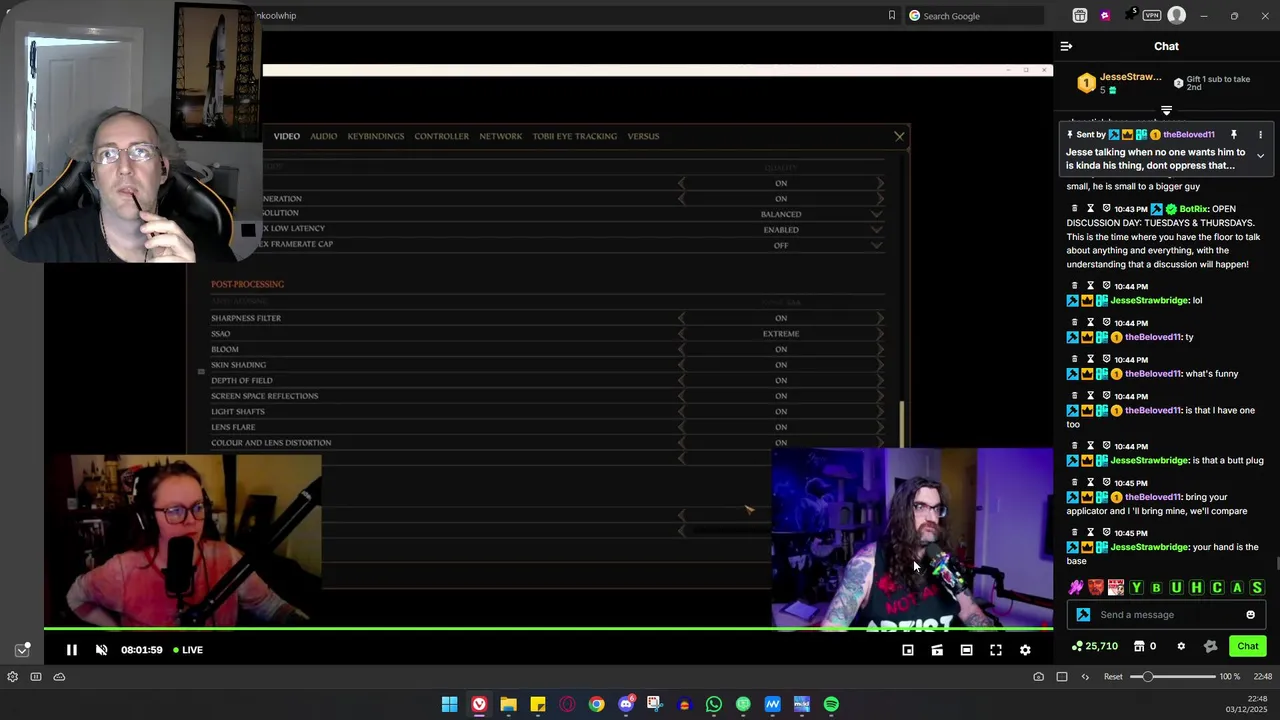Unpin the pinned message pin icon

click(x=1233, y=134)
